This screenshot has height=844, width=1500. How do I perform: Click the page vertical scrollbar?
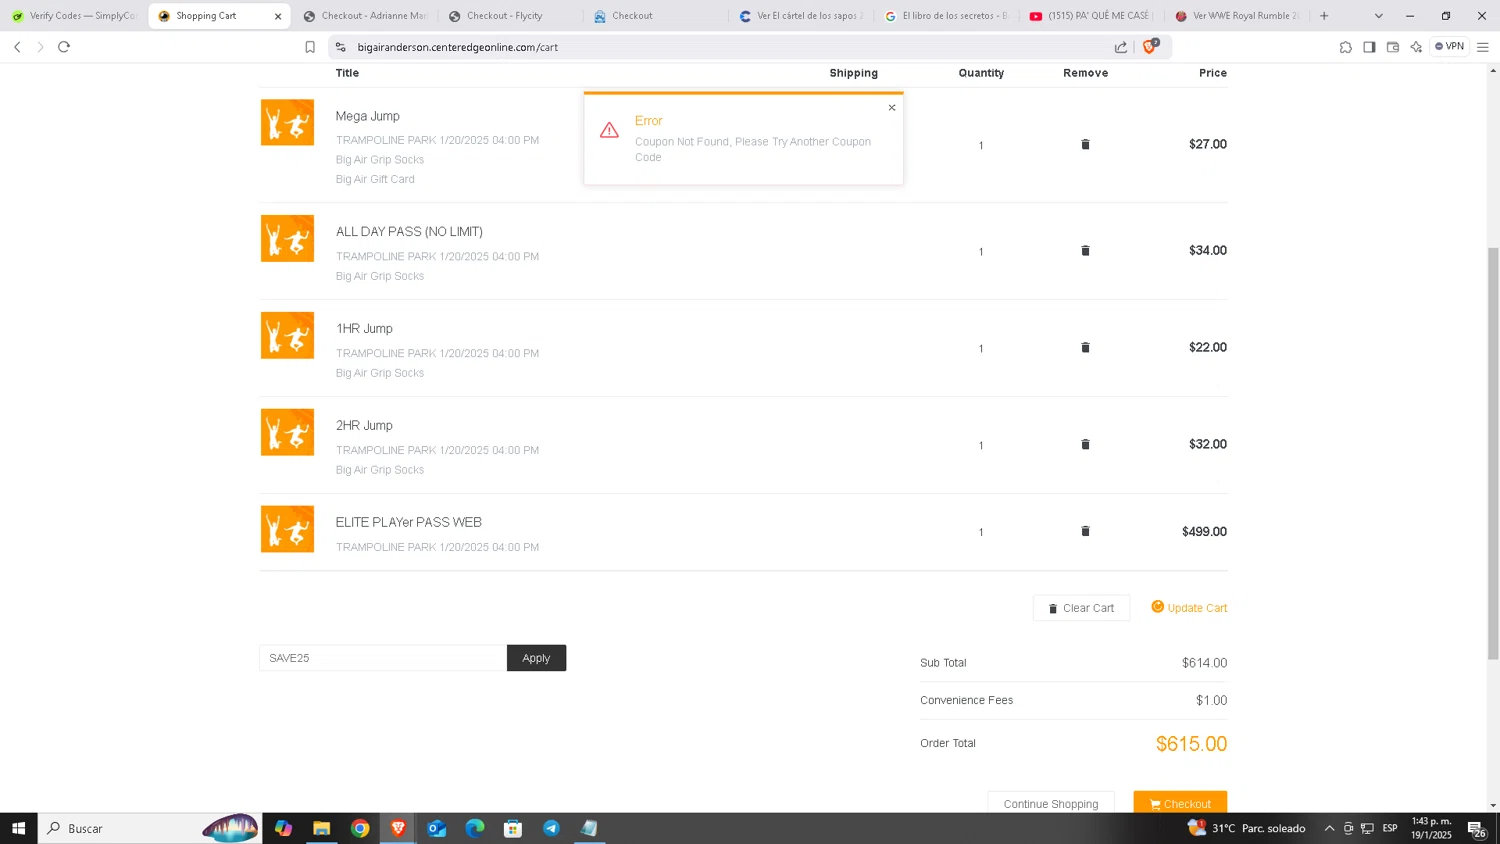1493,453
